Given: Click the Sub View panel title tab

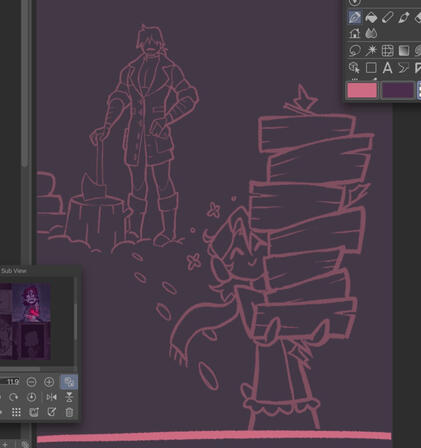Looking at the screenshot, I should point(13,271).
